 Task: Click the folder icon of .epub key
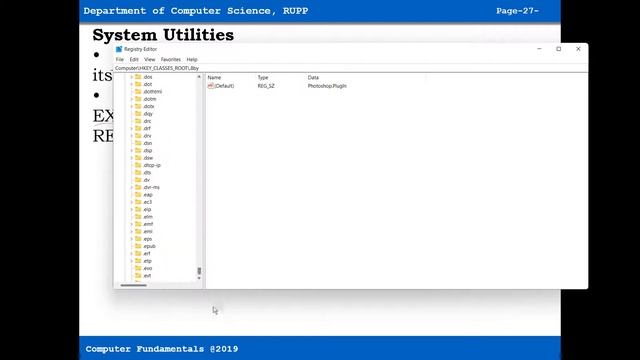pos(138,246)
